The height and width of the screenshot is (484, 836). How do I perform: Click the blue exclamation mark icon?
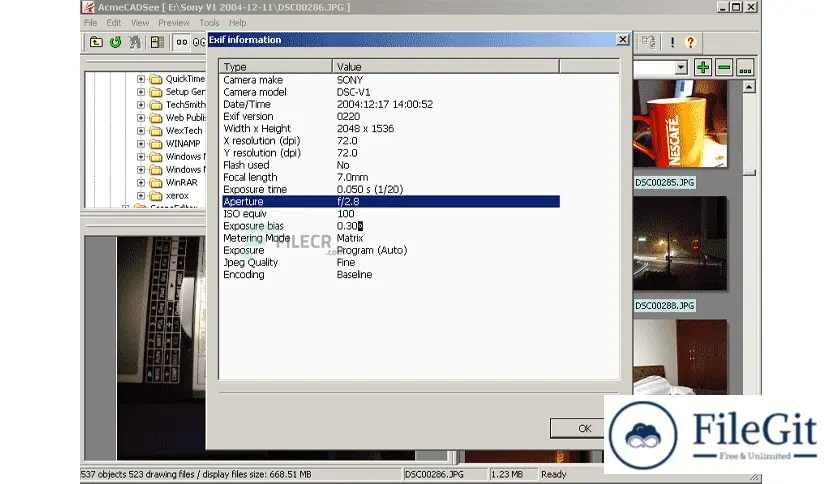pos(672,42)
